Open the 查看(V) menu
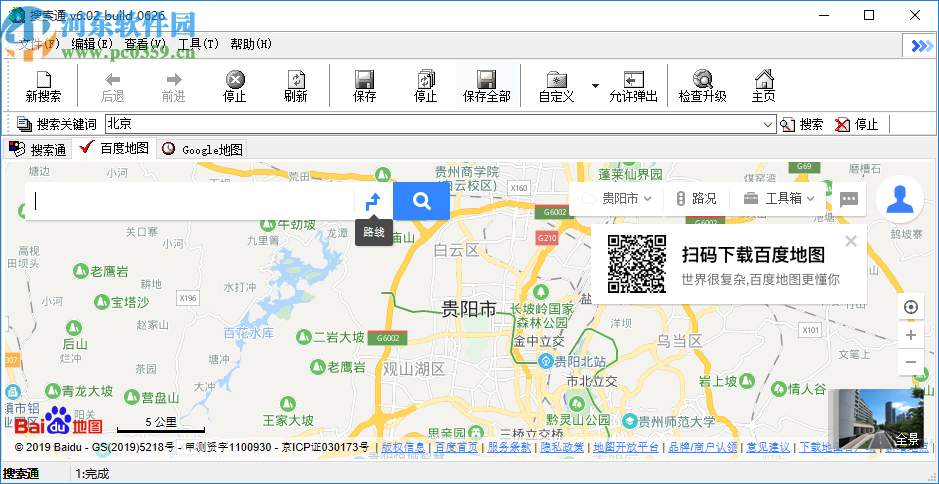939x484 pixels. click(x=146, y=44)
